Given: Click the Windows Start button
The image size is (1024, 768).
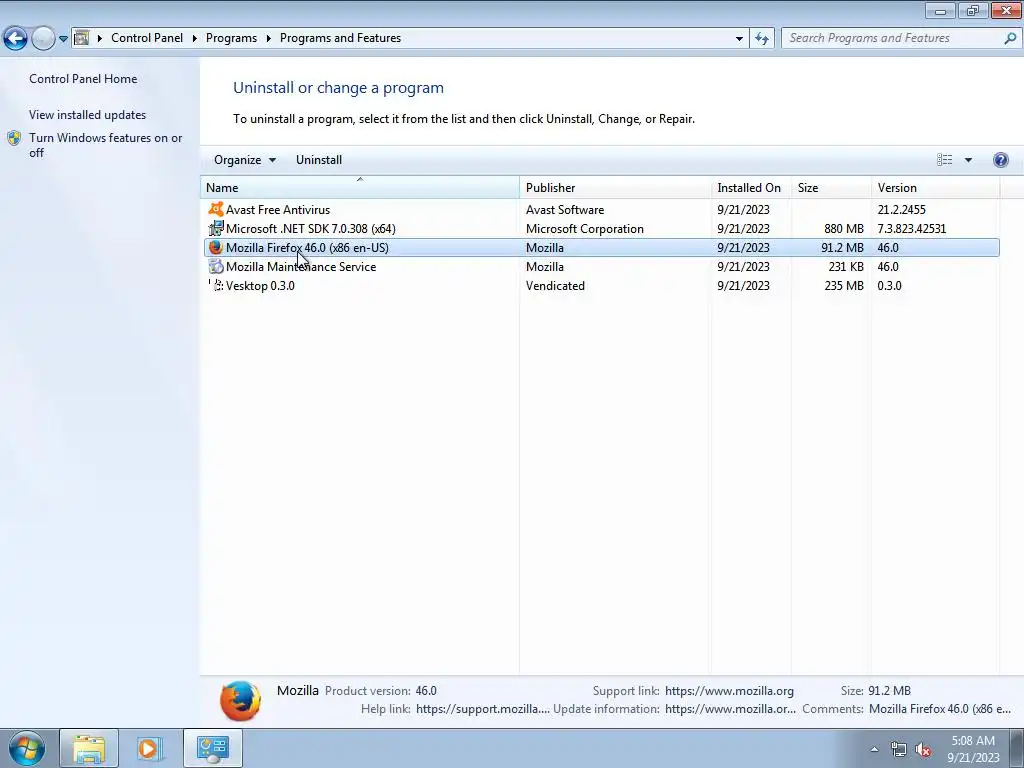Looking at the screenshot, I should (27, 748).
